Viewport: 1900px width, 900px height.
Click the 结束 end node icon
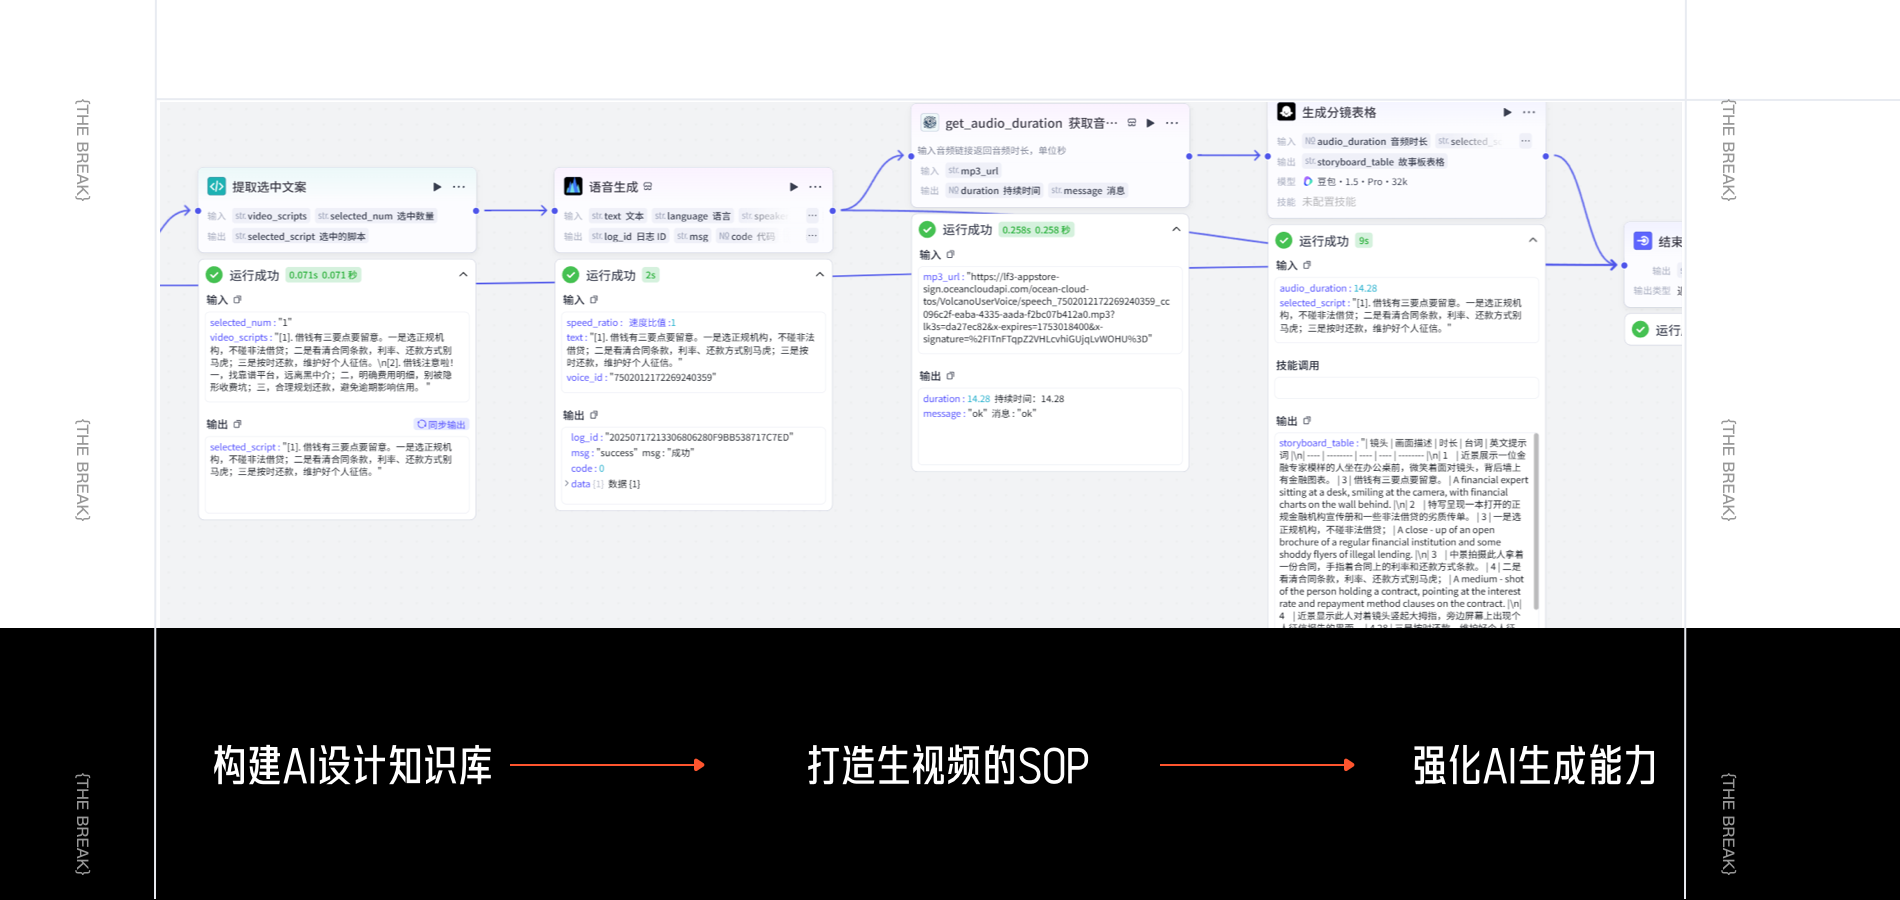tap(1643, 241)
